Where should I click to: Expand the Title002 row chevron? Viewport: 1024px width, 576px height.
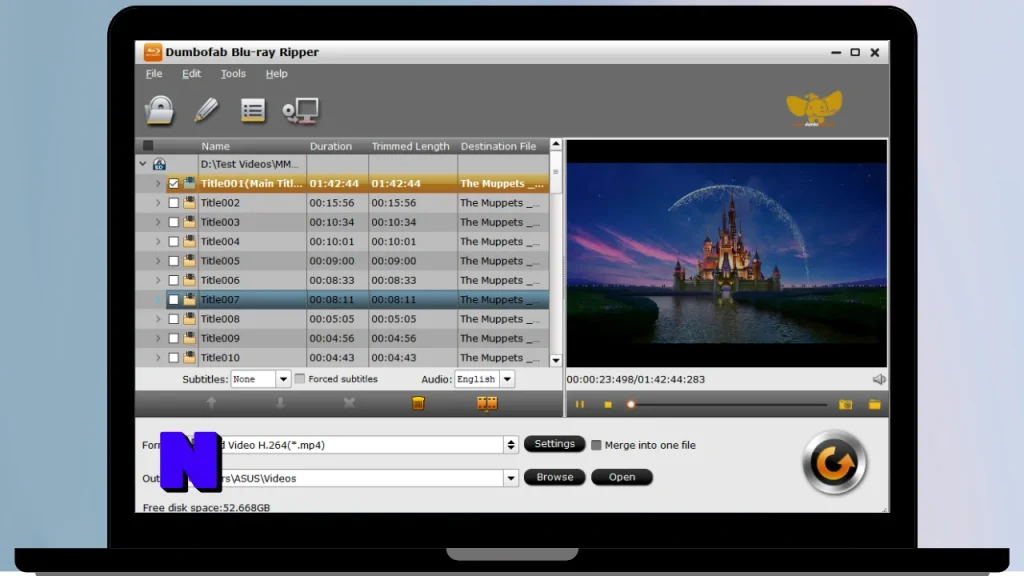click(x=157, y=203)
